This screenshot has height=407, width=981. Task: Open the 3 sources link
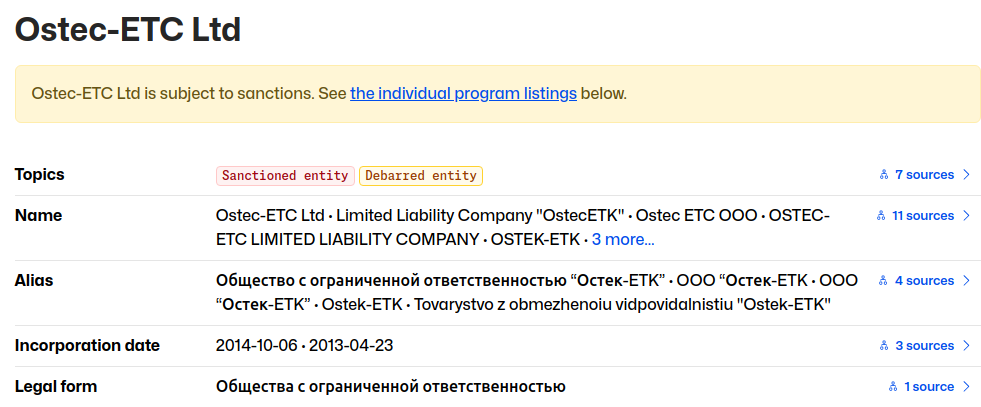[x=924, y=346]
